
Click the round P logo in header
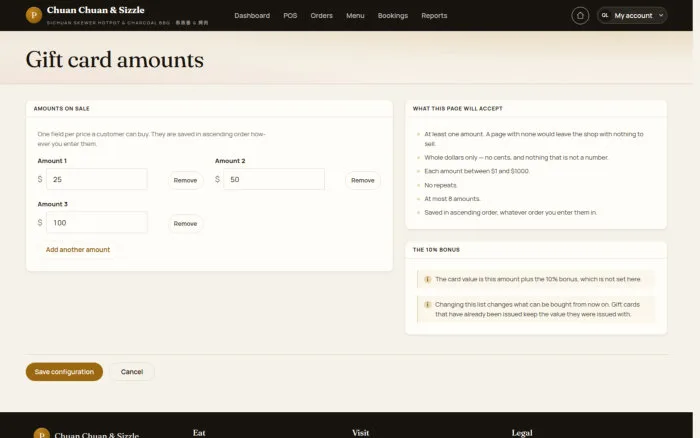tap(34, 15)
